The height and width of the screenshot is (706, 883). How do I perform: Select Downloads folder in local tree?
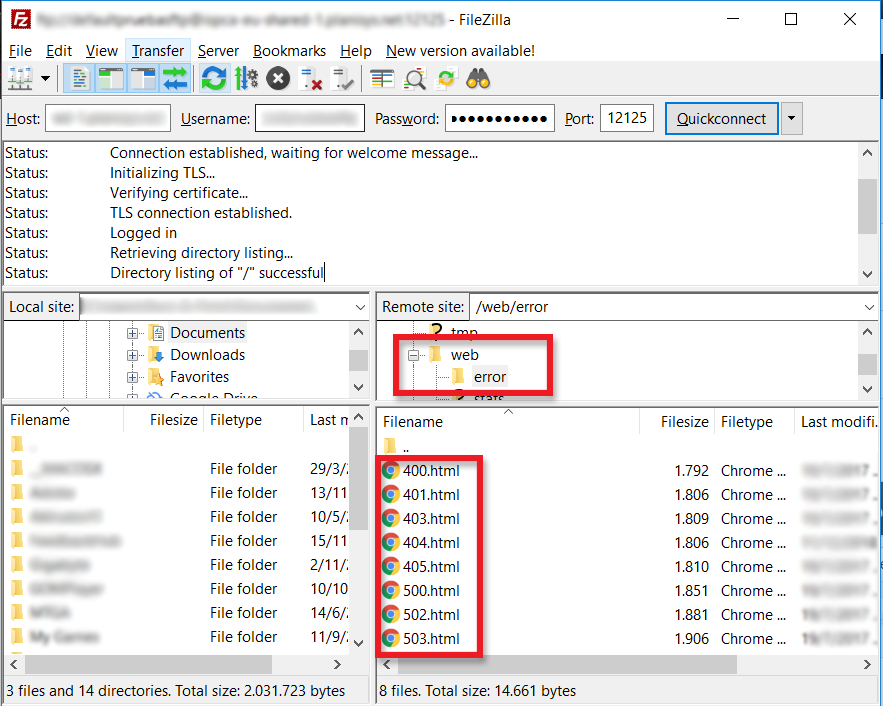pyautogui.click(x=207, y=355)
